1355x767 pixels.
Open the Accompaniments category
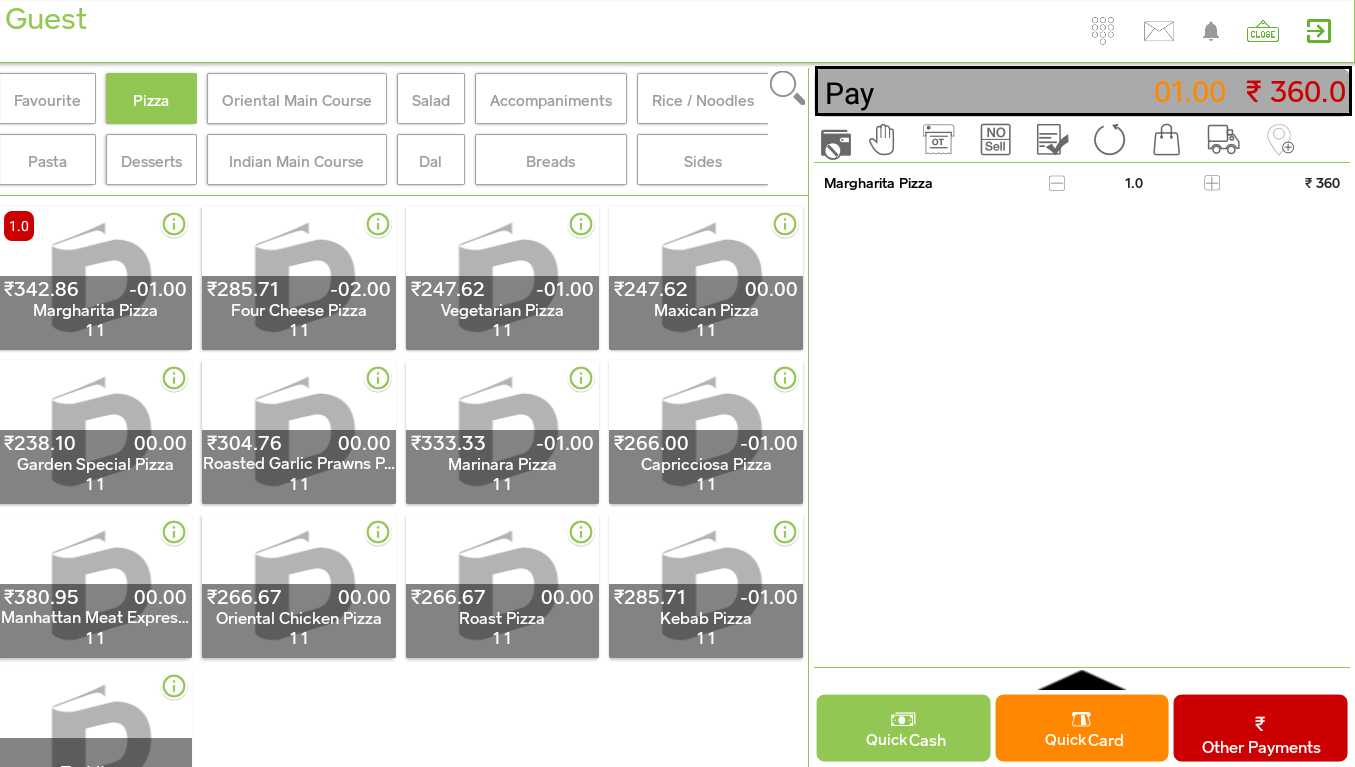[551, 99]
